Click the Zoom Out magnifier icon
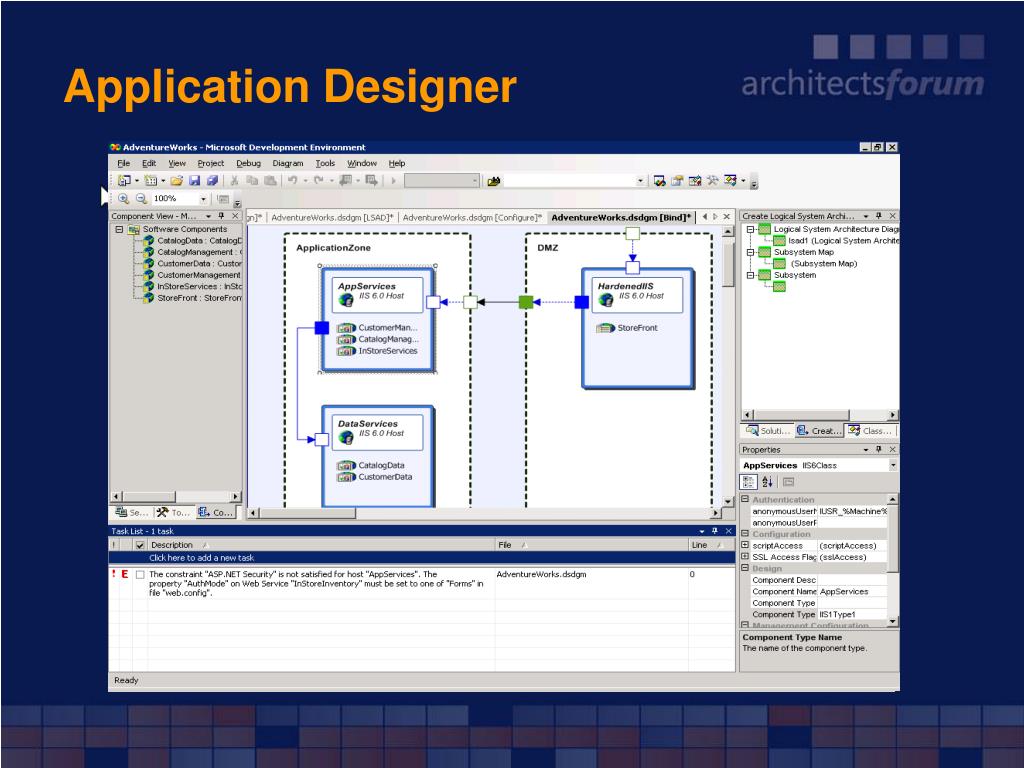Viewport: 1024px width, 768px height. pos(141,199)
